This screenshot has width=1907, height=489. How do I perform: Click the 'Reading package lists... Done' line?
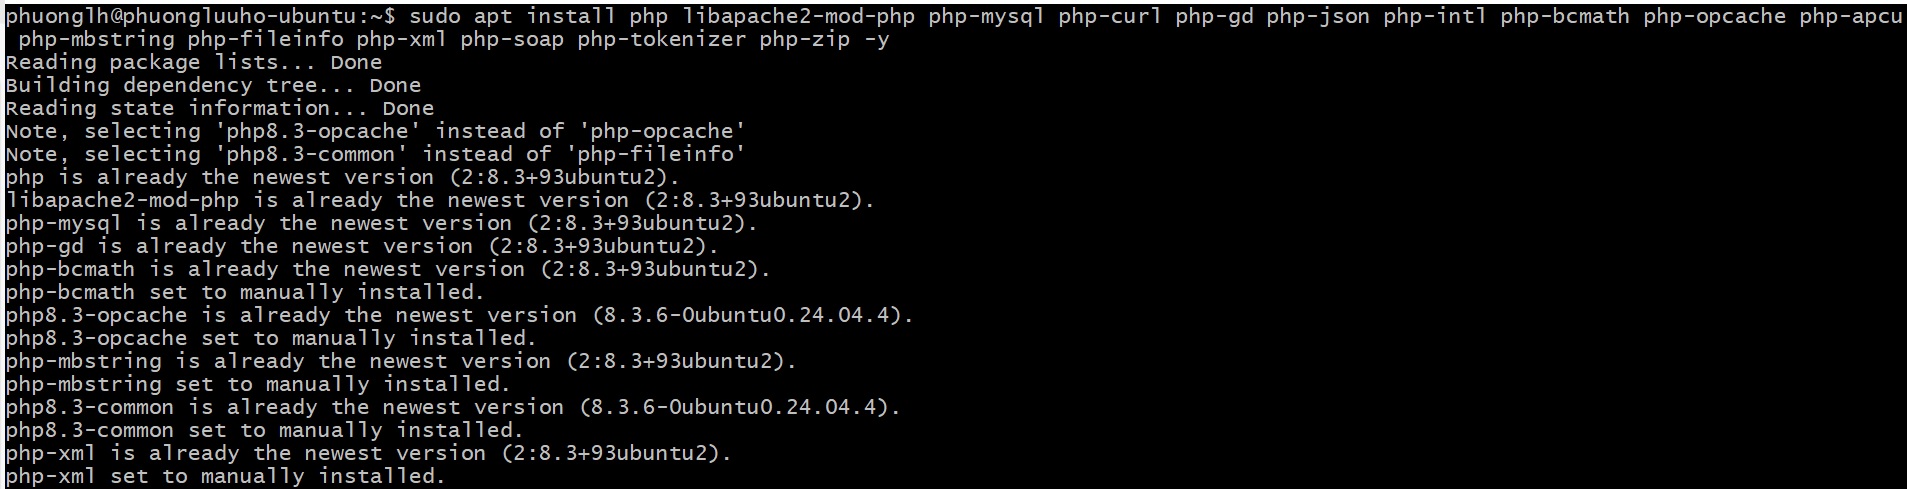(x=194, y=62)
